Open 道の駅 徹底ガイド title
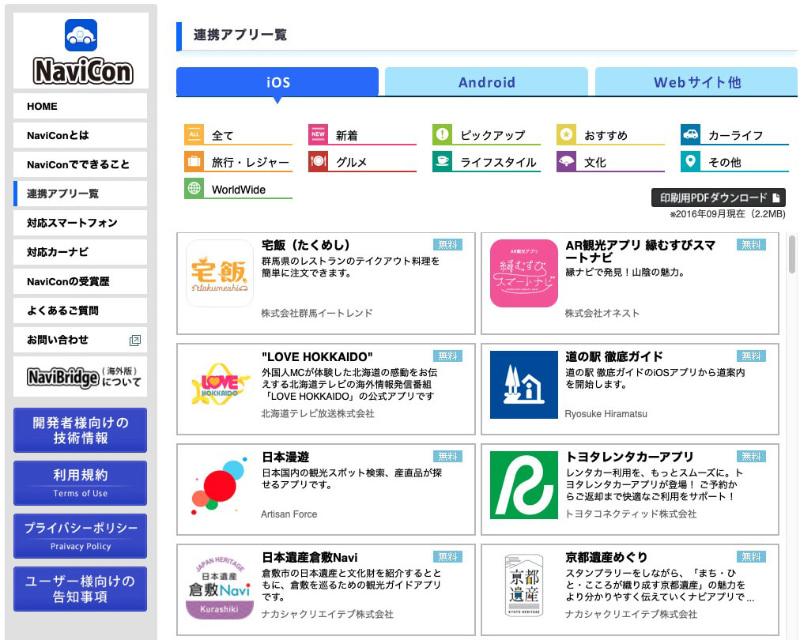 [x=614, y=356]
